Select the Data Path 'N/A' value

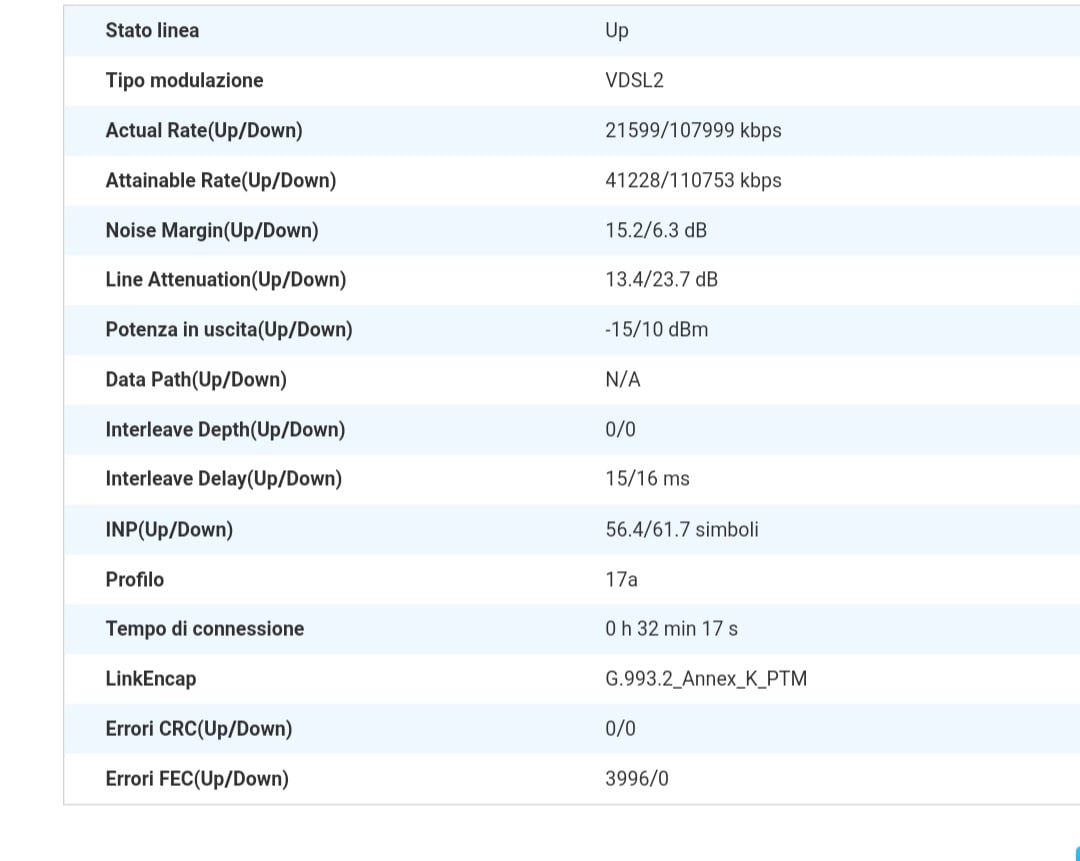click(x=622, y=380)
